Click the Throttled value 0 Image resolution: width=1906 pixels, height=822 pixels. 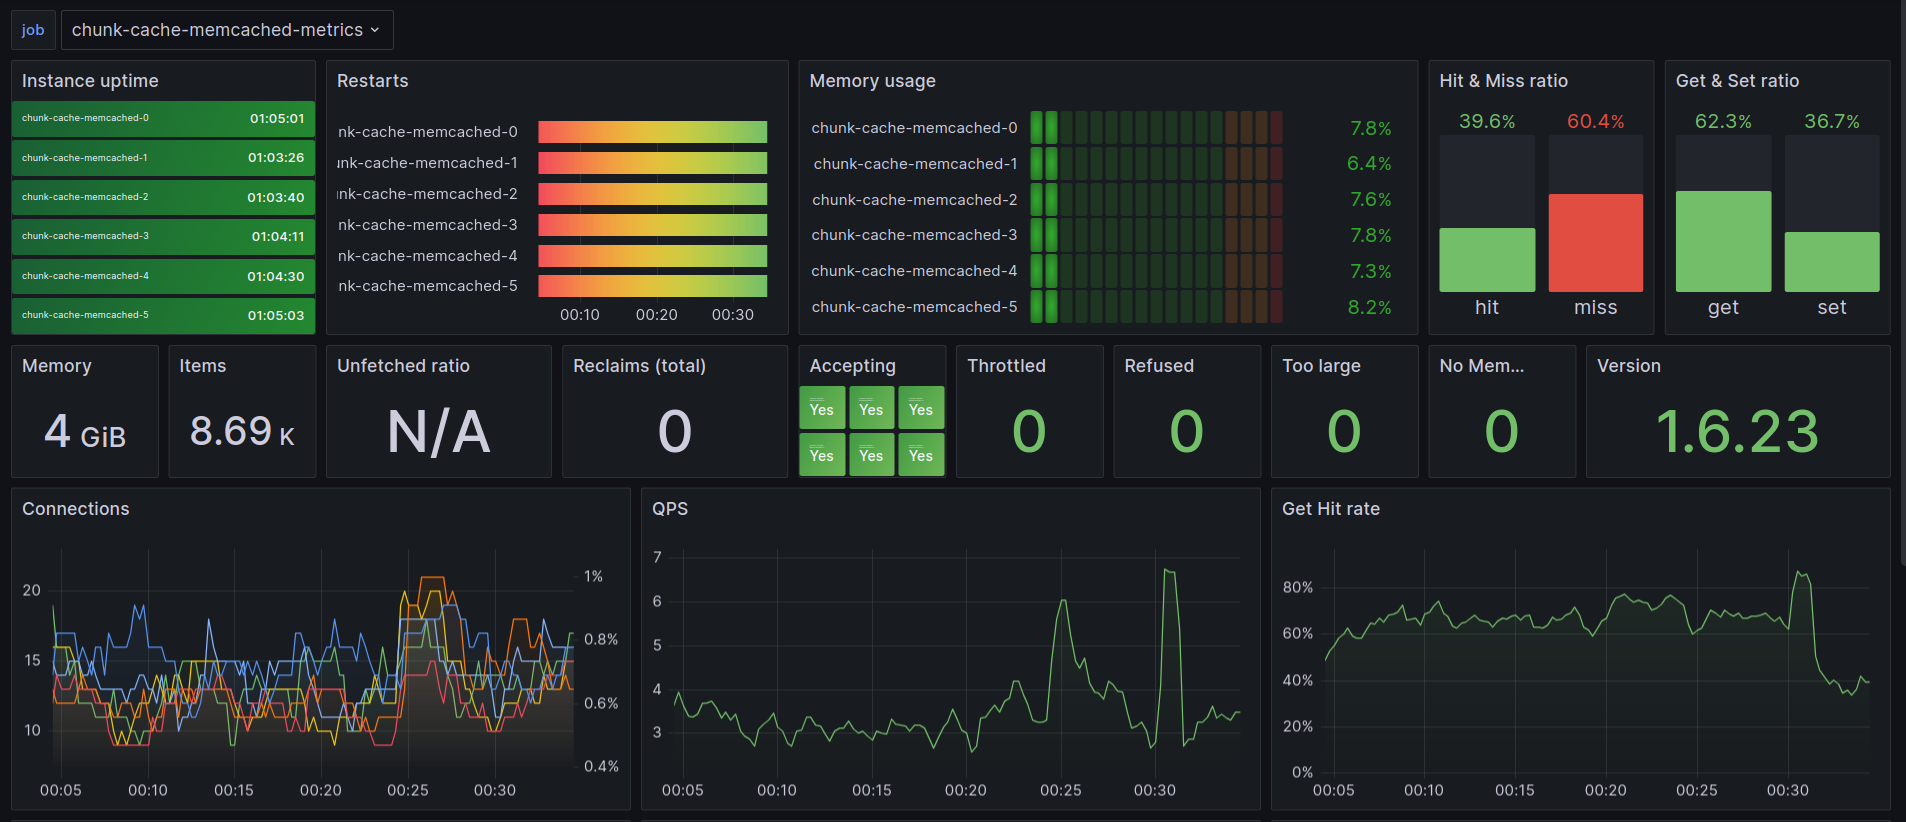pyautogui.click(x=1029, y=432)
